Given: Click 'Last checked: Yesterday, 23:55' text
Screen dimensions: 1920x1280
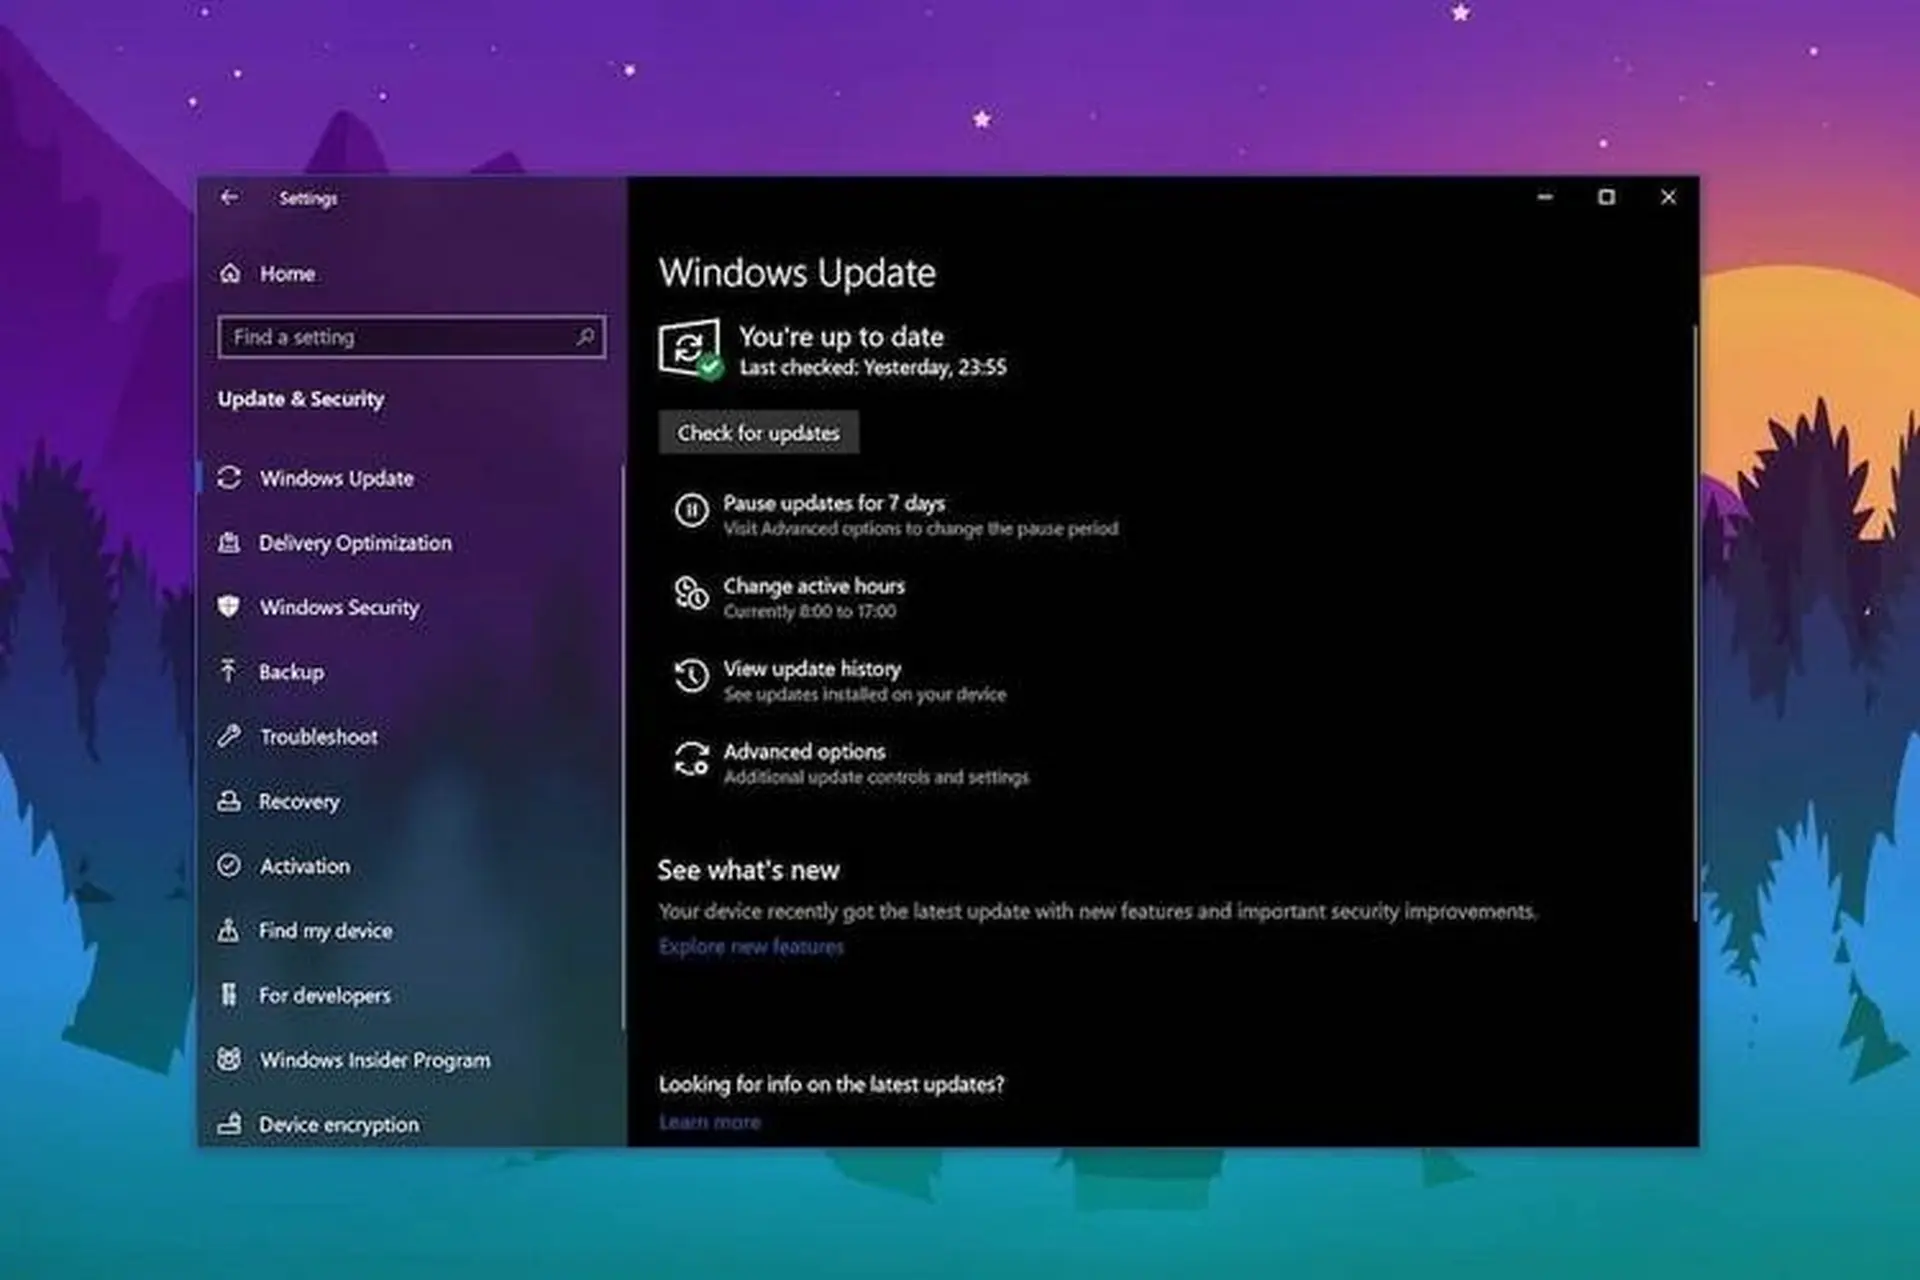Looking at the screenshot, I should pos(873,367).
